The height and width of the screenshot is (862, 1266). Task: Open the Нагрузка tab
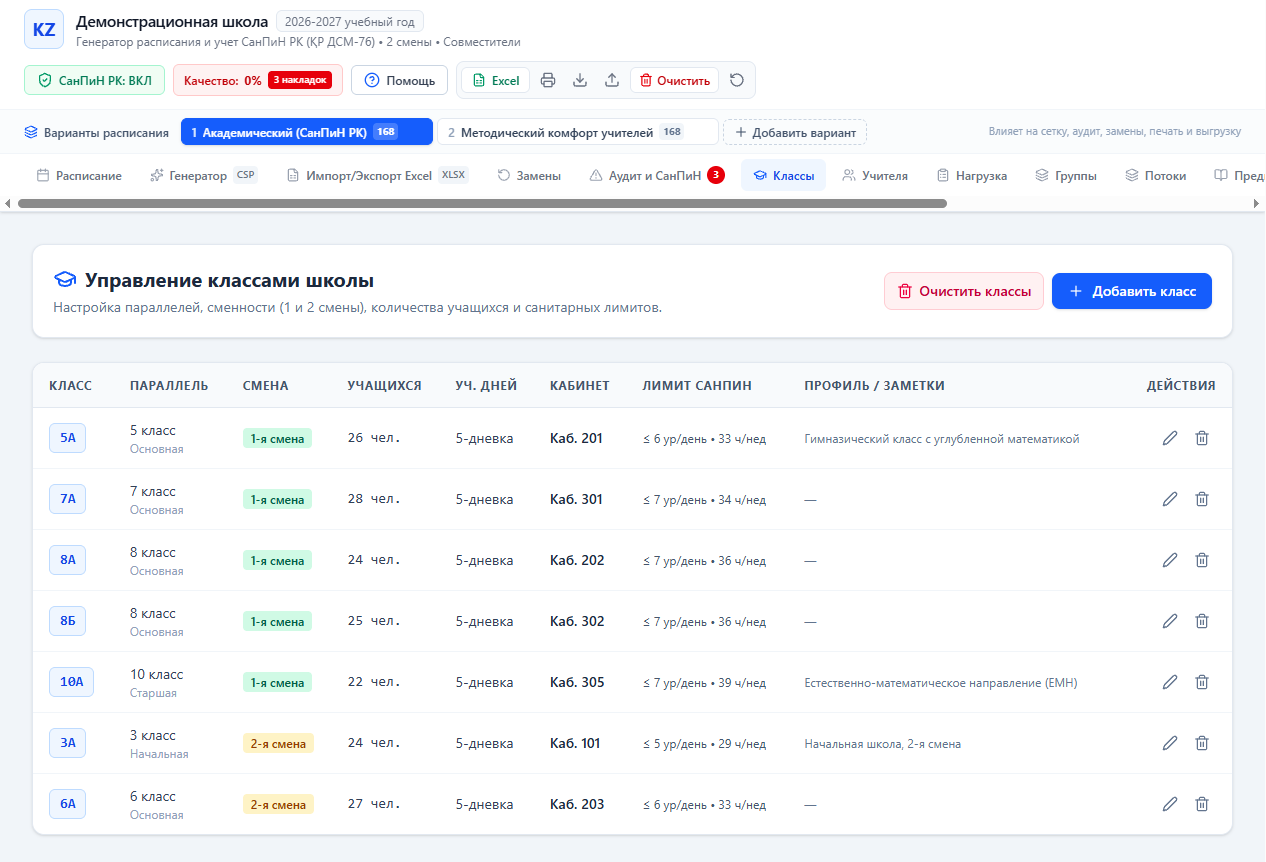(972, 176)
